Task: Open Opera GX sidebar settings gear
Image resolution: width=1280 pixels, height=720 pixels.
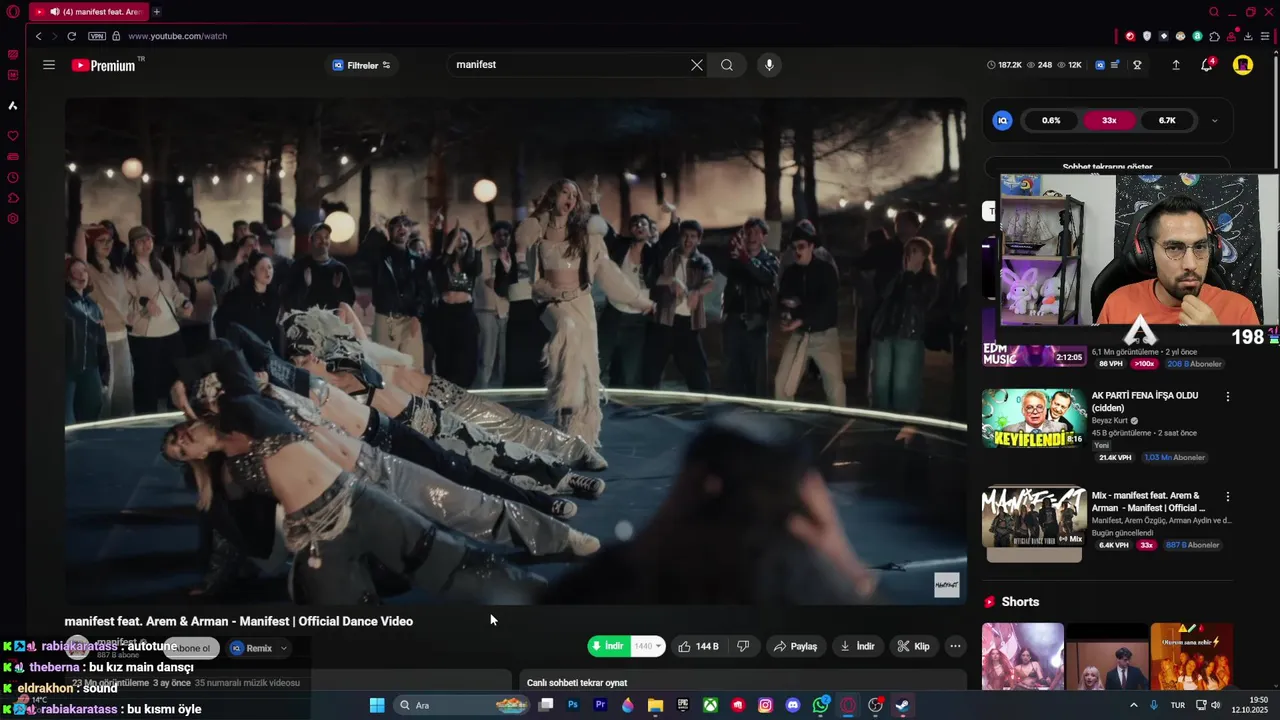Action: [x=13, y=219]
